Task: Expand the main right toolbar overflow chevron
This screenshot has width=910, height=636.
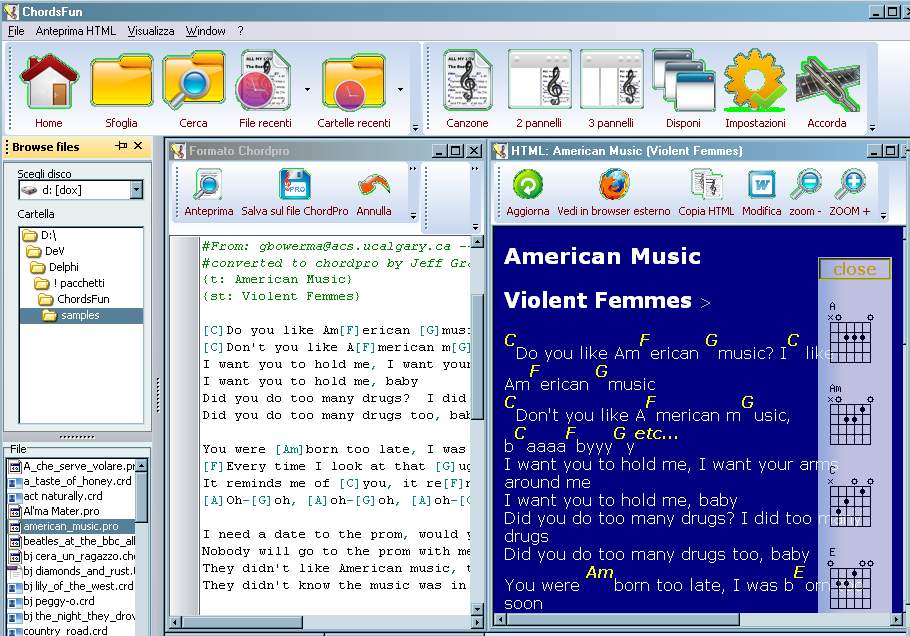Action: pyautogui.click(x=872, y=128)
